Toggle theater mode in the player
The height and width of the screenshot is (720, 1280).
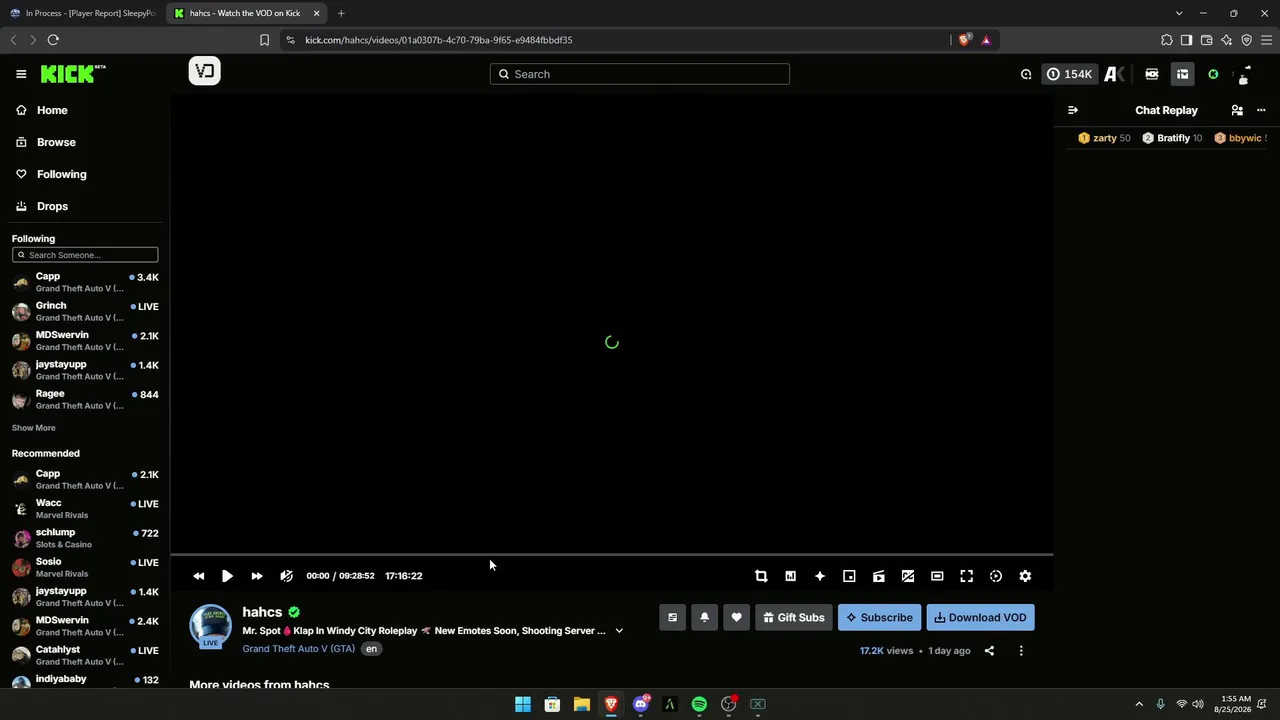tap(937, 576)
